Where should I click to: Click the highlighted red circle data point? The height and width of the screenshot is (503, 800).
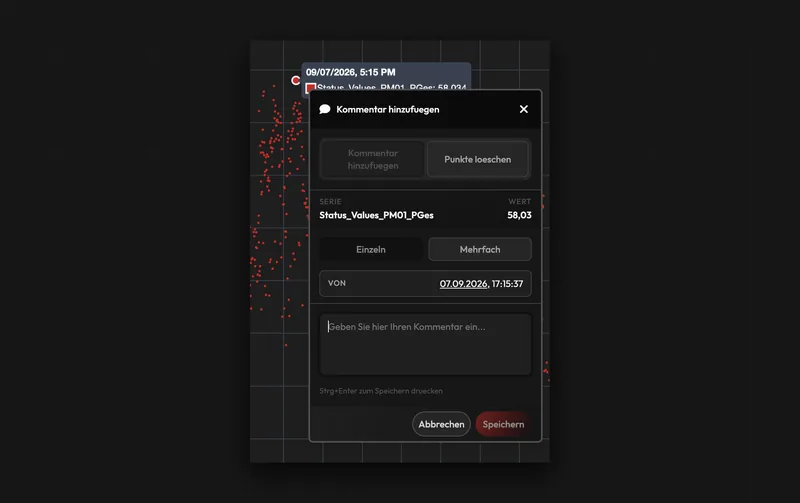click(x=295, y=80)
